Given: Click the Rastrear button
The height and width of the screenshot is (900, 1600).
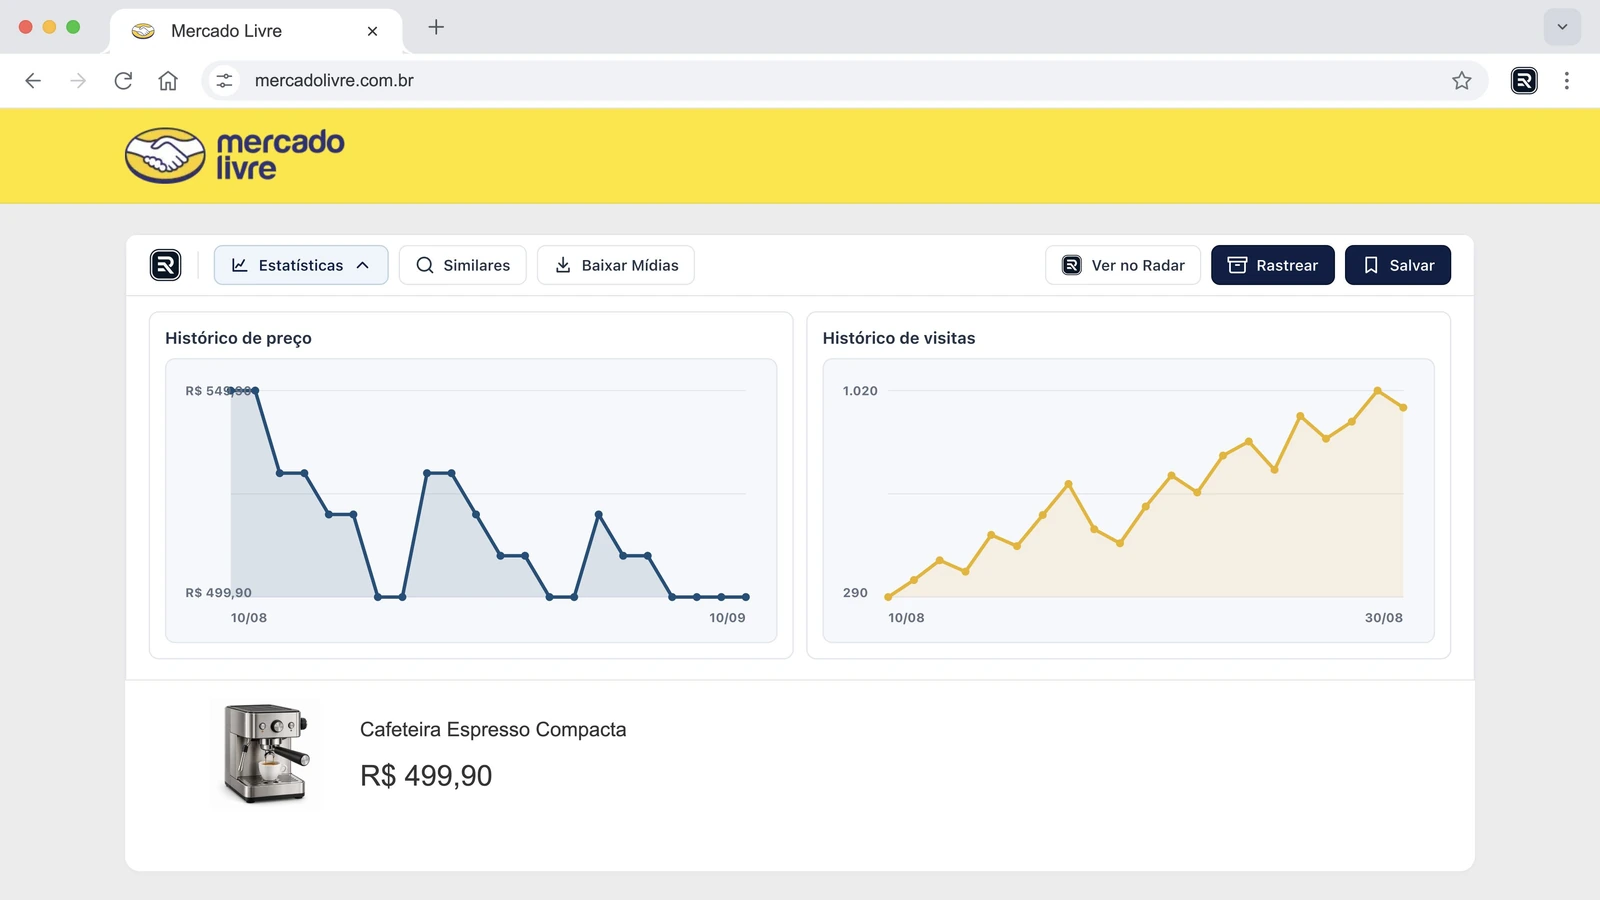Looking at the screenshot, I should [x=1273, y=265].
